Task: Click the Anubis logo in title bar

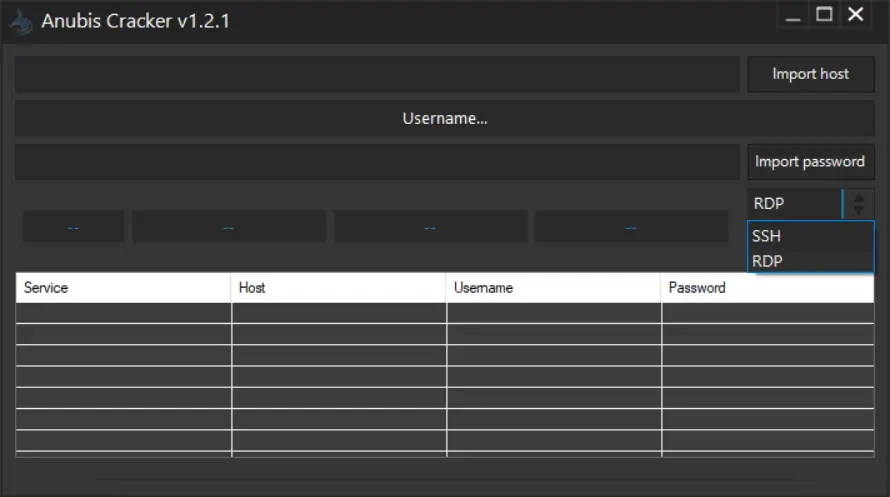Action: coord(21,20)
